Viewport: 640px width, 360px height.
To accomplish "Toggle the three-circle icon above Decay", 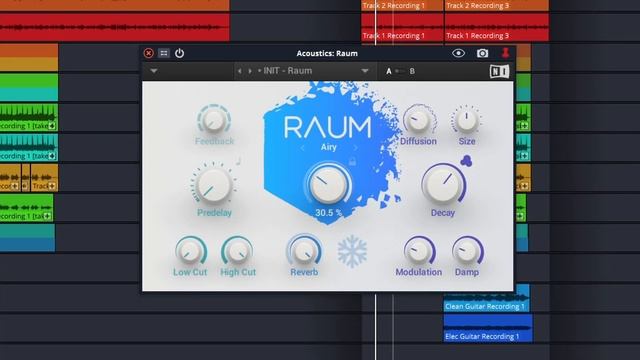I will 466,161.
